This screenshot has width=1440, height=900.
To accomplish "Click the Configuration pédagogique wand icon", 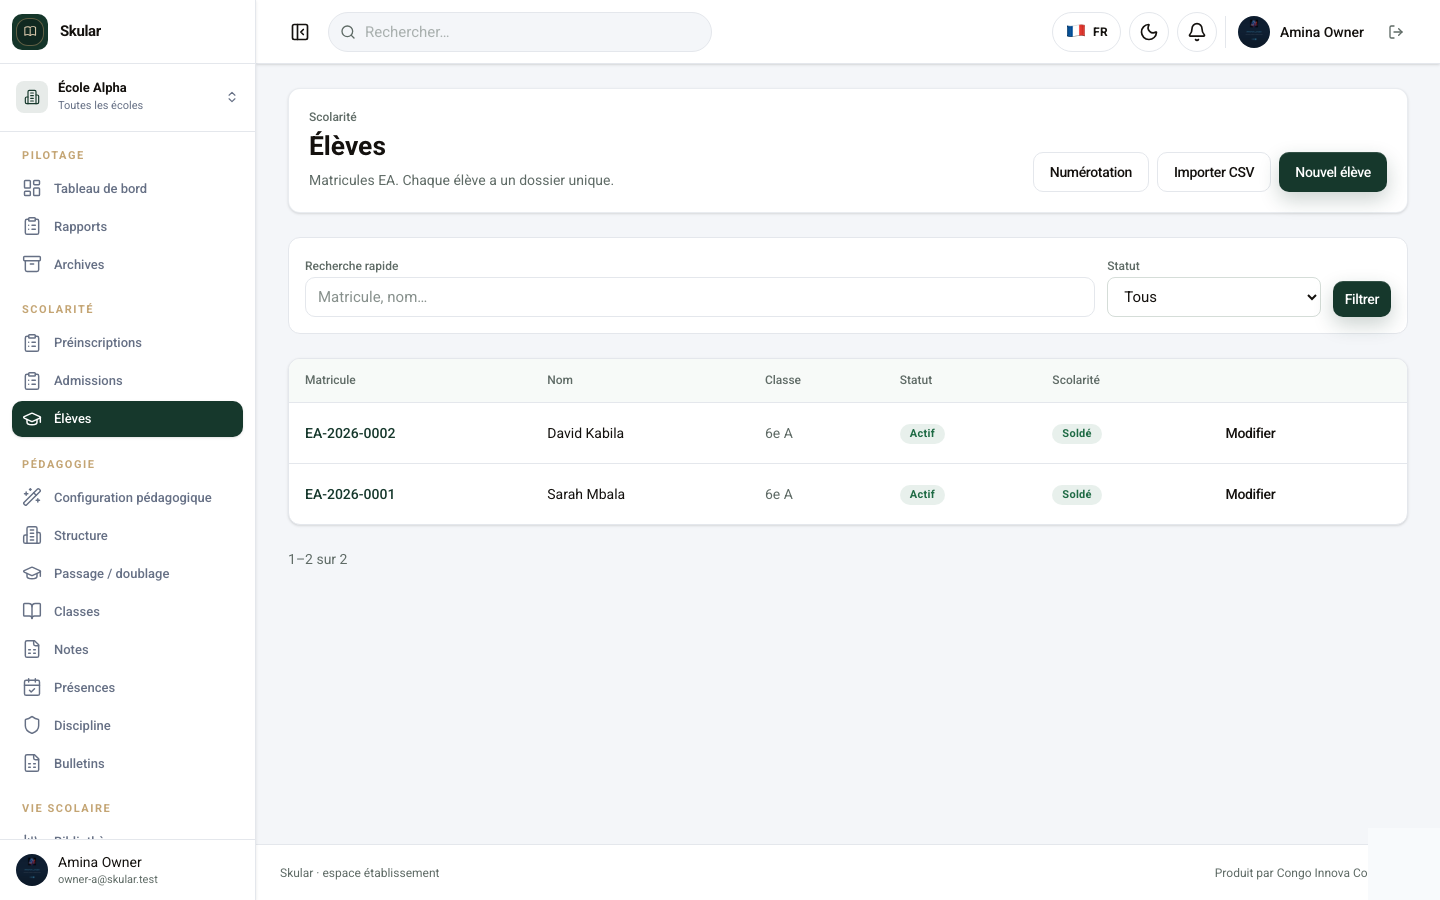I will pyautogui.click(x=32, y=497).
